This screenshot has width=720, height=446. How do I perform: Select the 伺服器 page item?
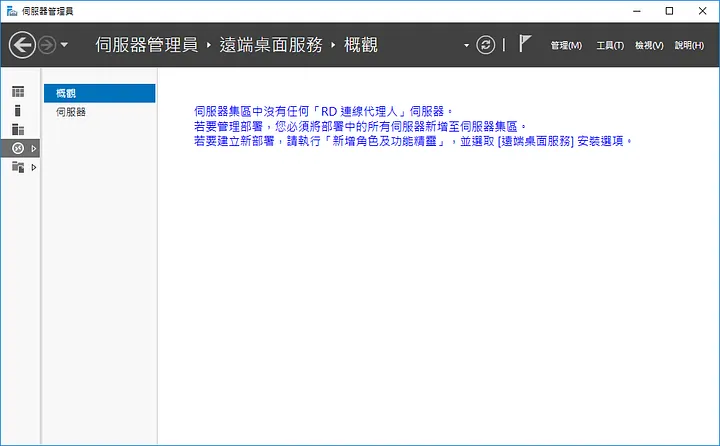tap(100, 112)
